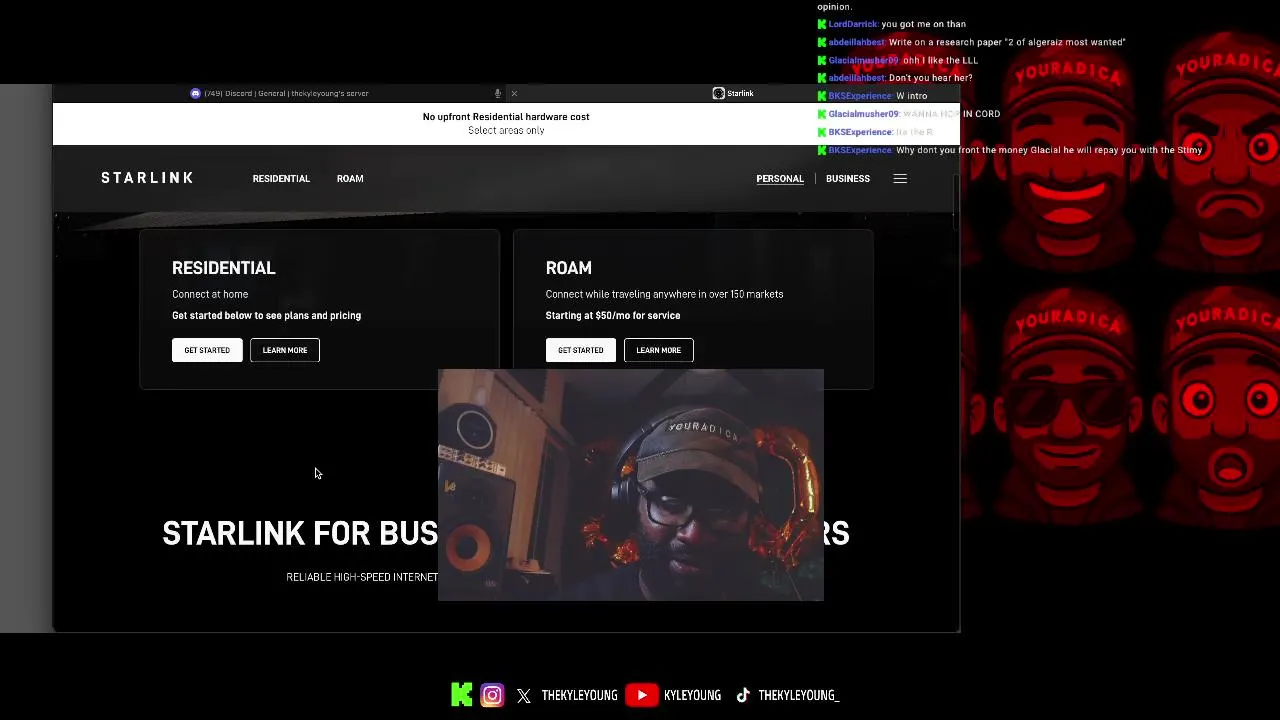
Task: Open RESIDENTIAL in Starlink navigation
Action: coord(281,179)
